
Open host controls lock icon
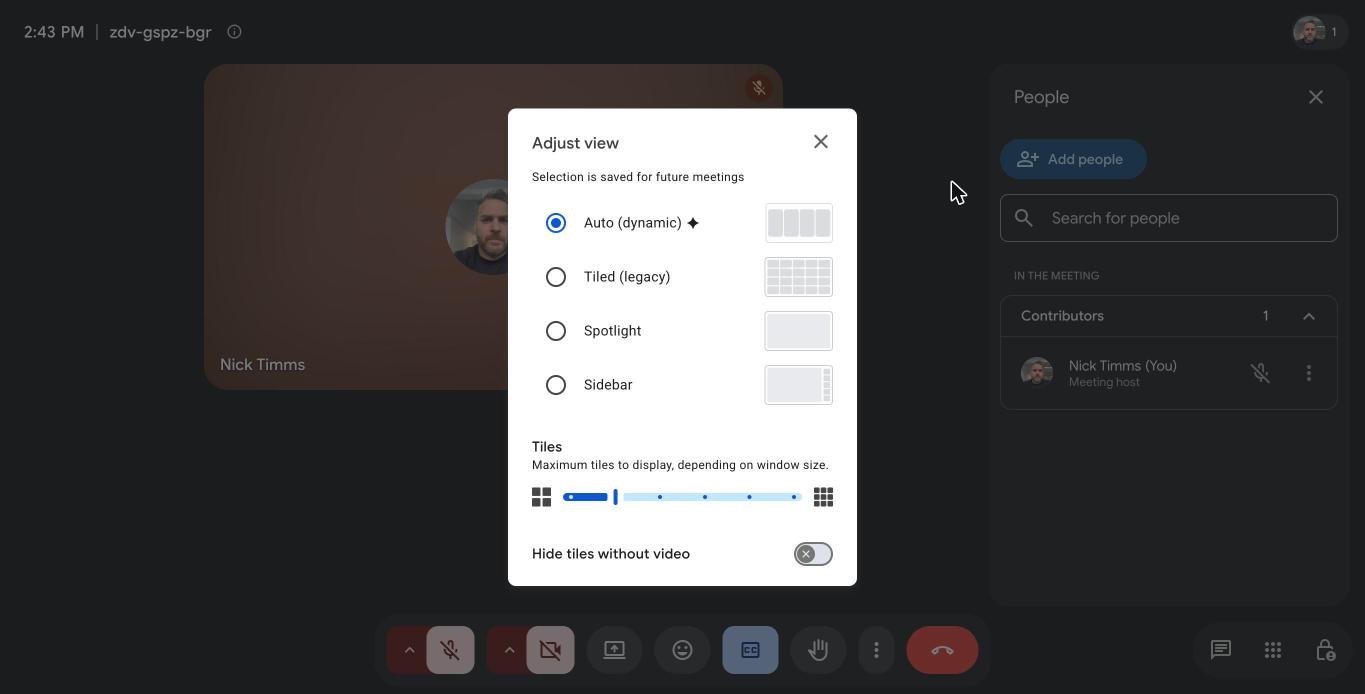click(x=1325, y=650)
